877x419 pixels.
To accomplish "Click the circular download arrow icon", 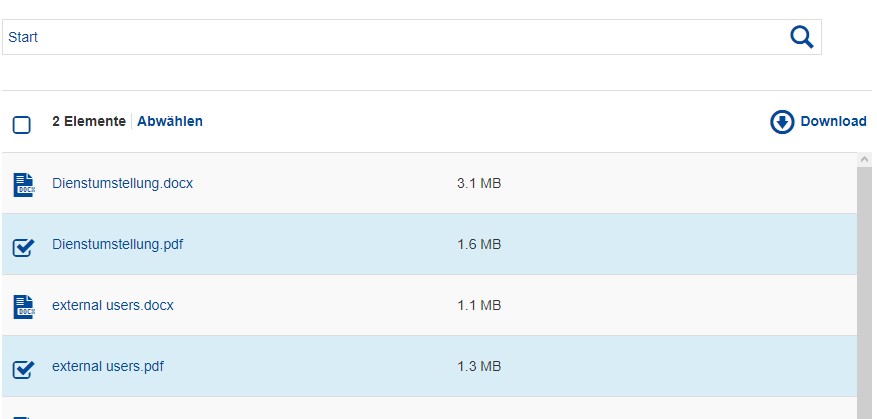I will 782,122.
